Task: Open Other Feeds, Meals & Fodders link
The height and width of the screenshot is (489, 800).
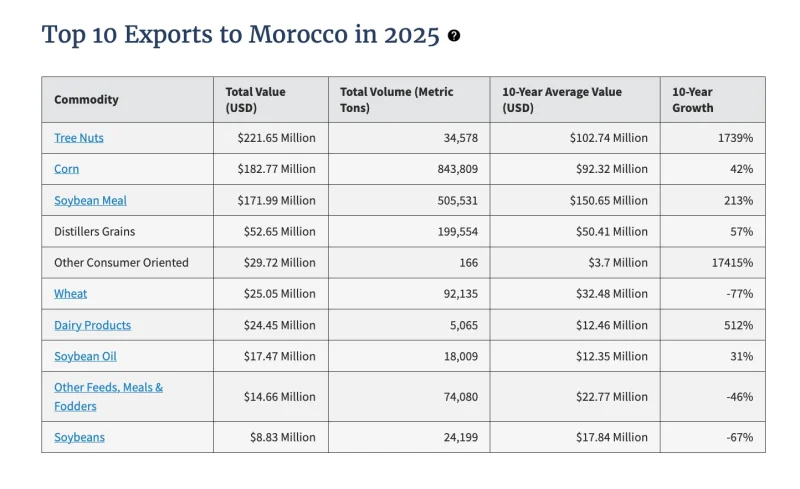Action: (x=109, y=397)
